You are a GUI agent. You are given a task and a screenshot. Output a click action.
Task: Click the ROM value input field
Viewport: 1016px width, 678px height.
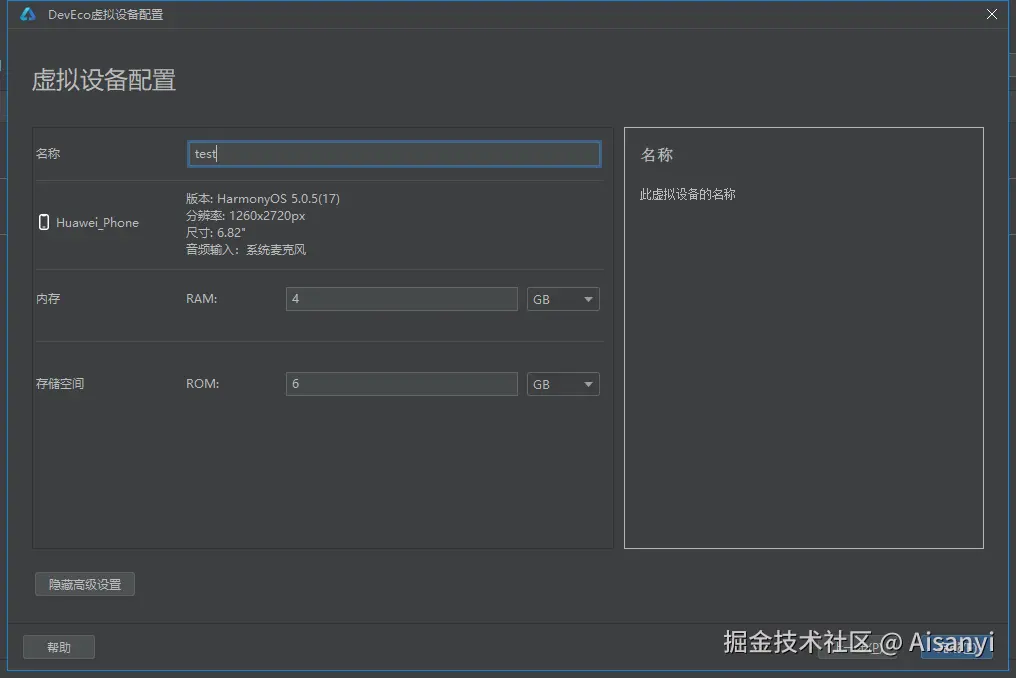click(x=402, y=384)
